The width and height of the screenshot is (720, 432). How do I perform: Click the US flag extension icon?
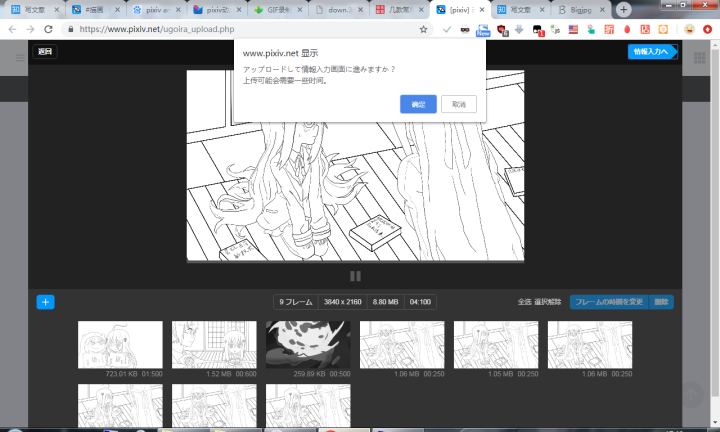point(573,29)
